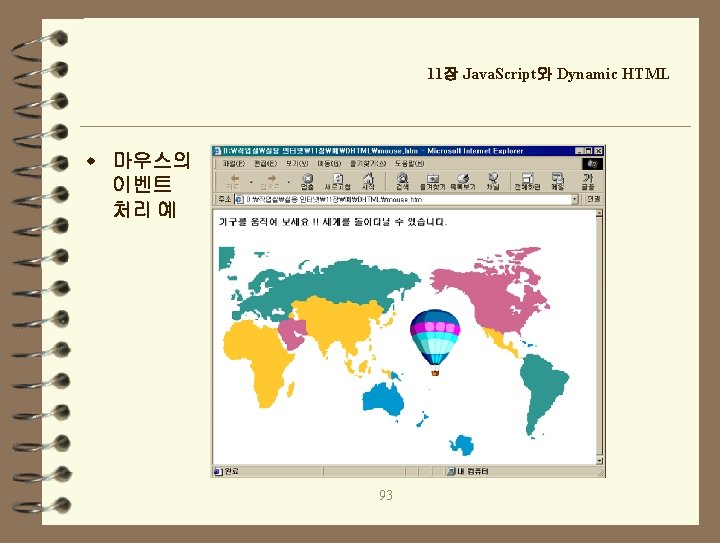
Task: Click the Forward (앞으로) toolbar arrow
Action: (270, 181)
